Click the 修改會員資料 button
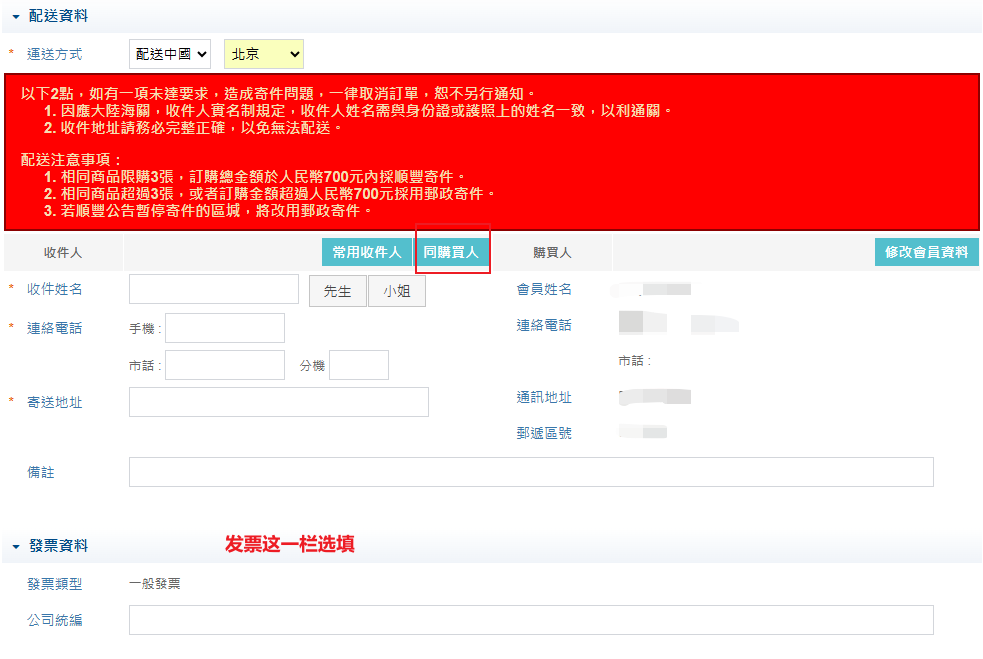983x659 pixels. point(927,253)
